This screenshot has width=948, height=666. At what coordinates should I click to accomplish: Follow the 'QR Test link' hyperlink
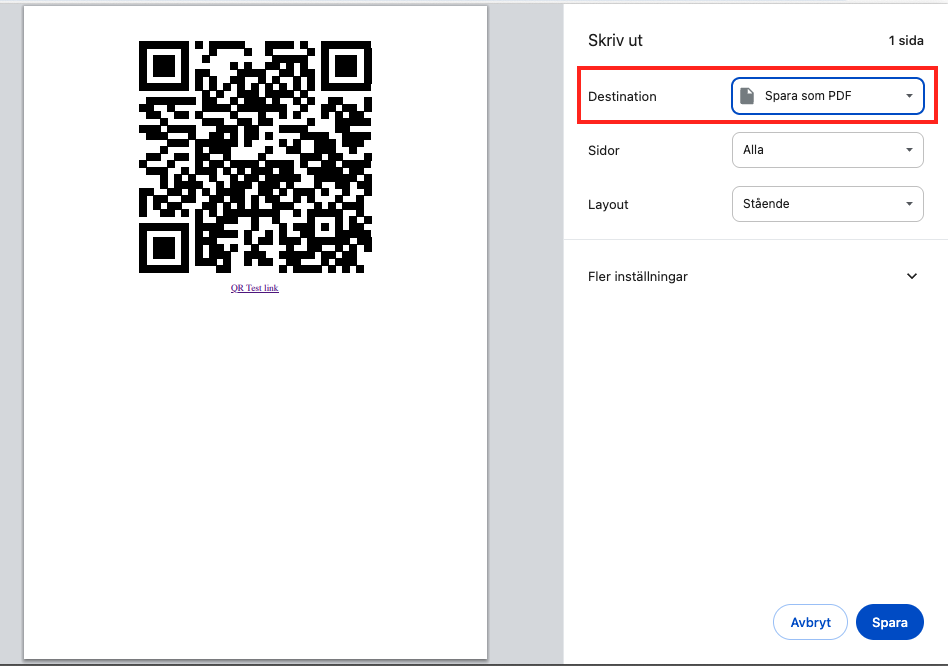[255, 288]
